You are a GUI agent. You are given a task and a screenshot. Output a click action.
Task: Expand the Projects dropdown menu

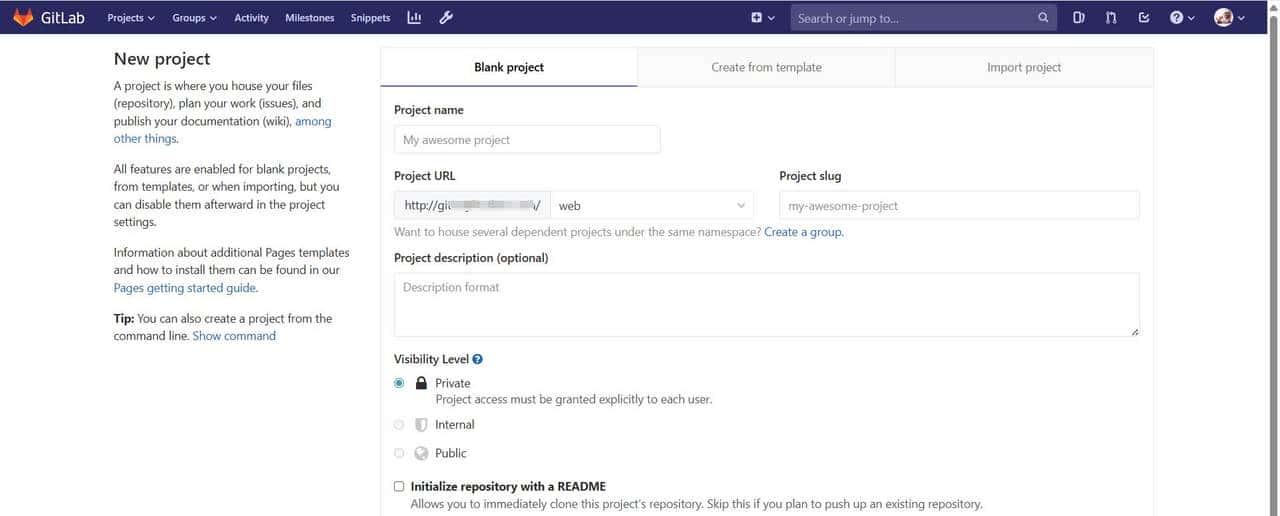(131, 17)
